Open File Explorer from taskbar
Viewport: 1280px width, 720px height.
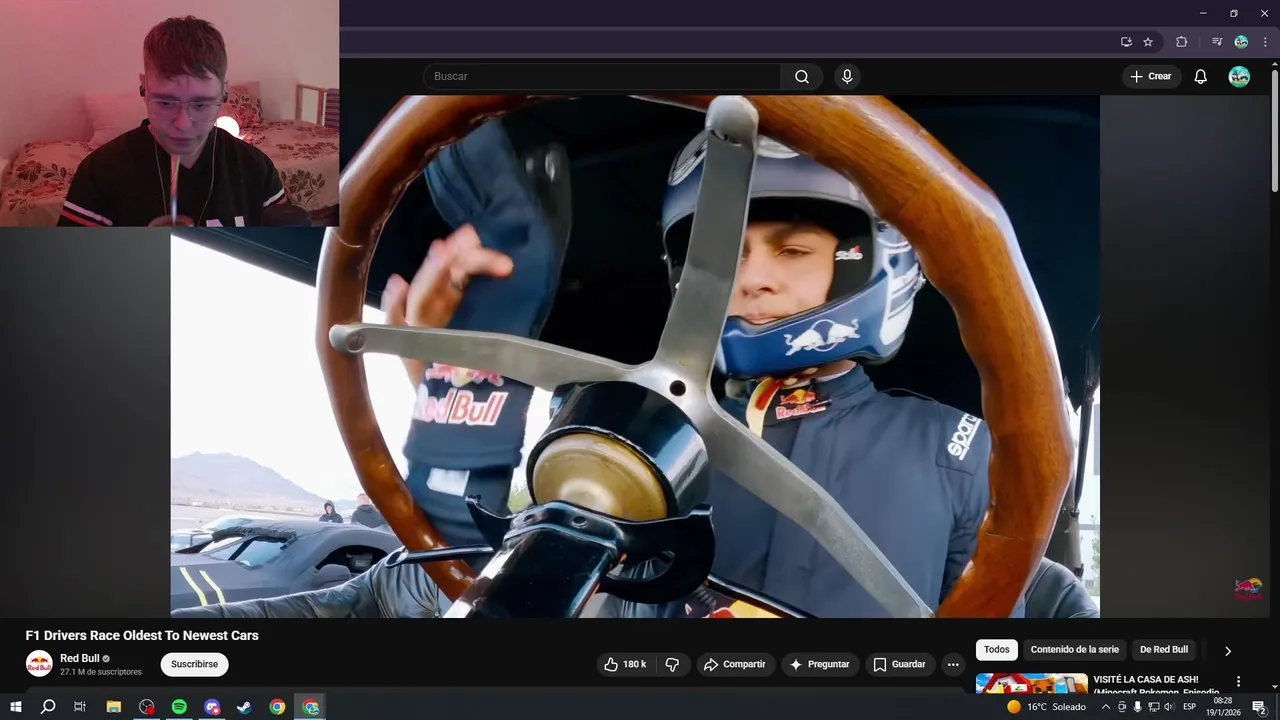point(114,707)
